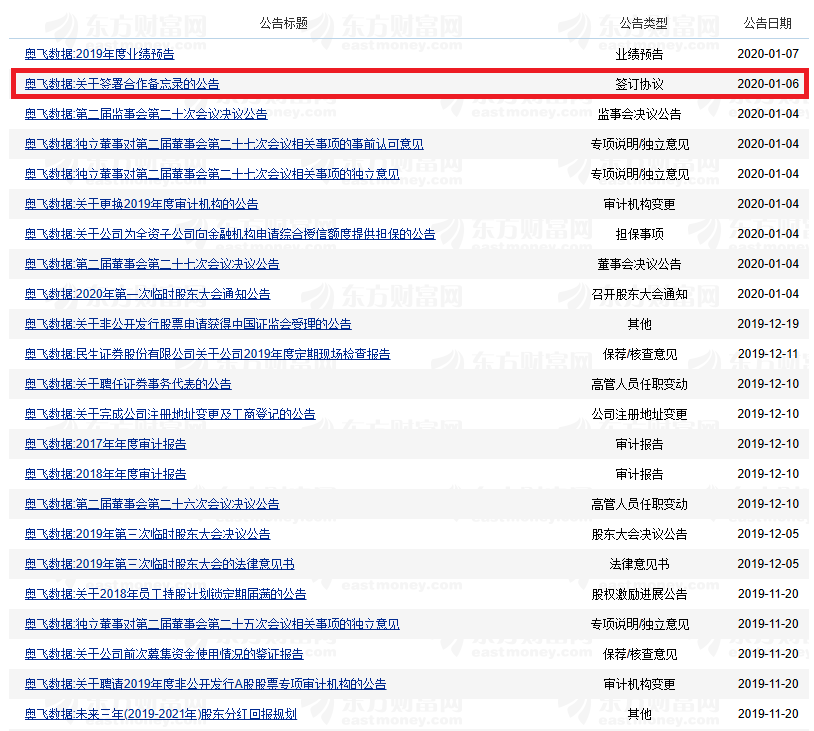The height and width of the screenshot is (731, 814).
Task: Select 专项说明/独立意见 in 事前认可意见 row
Action: [x=640, y=144]
